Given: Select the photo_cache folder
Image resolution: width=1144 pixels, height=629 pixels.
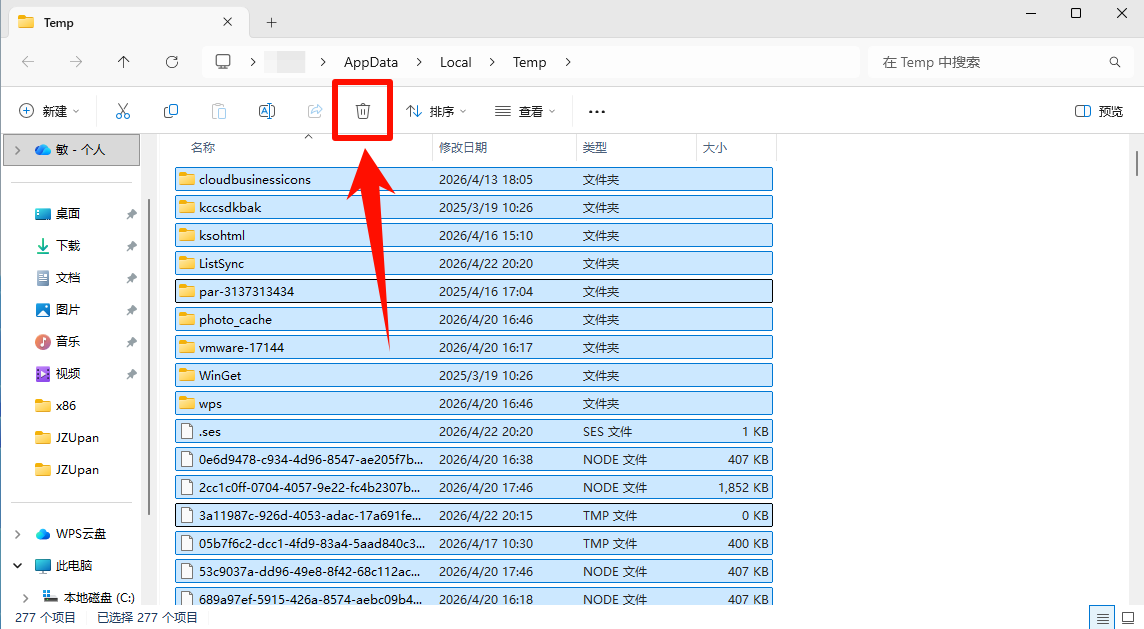Looking at the screenshot, I should 474,320.
